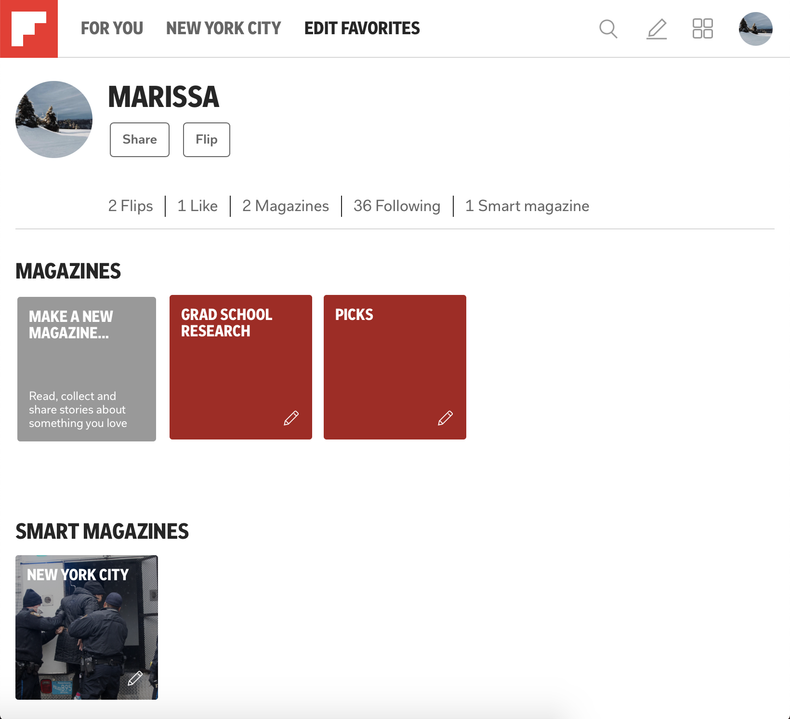
Task: Edit the Grad School Research magazine pencil
Action: (291, 418)
